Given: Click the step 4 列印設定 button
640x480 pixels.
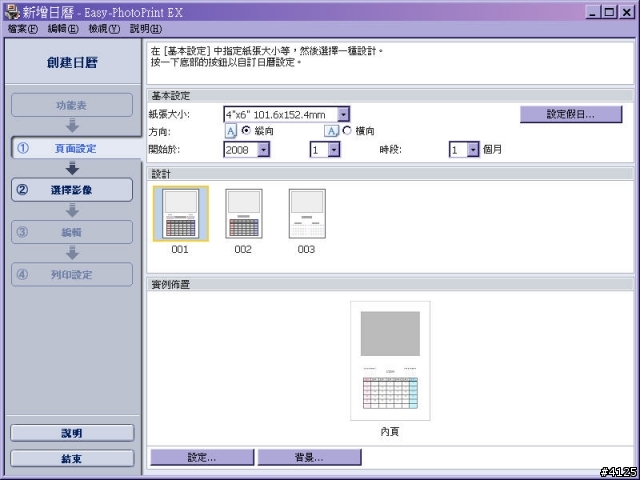Looking at the screenshot, I should (72, 274).
